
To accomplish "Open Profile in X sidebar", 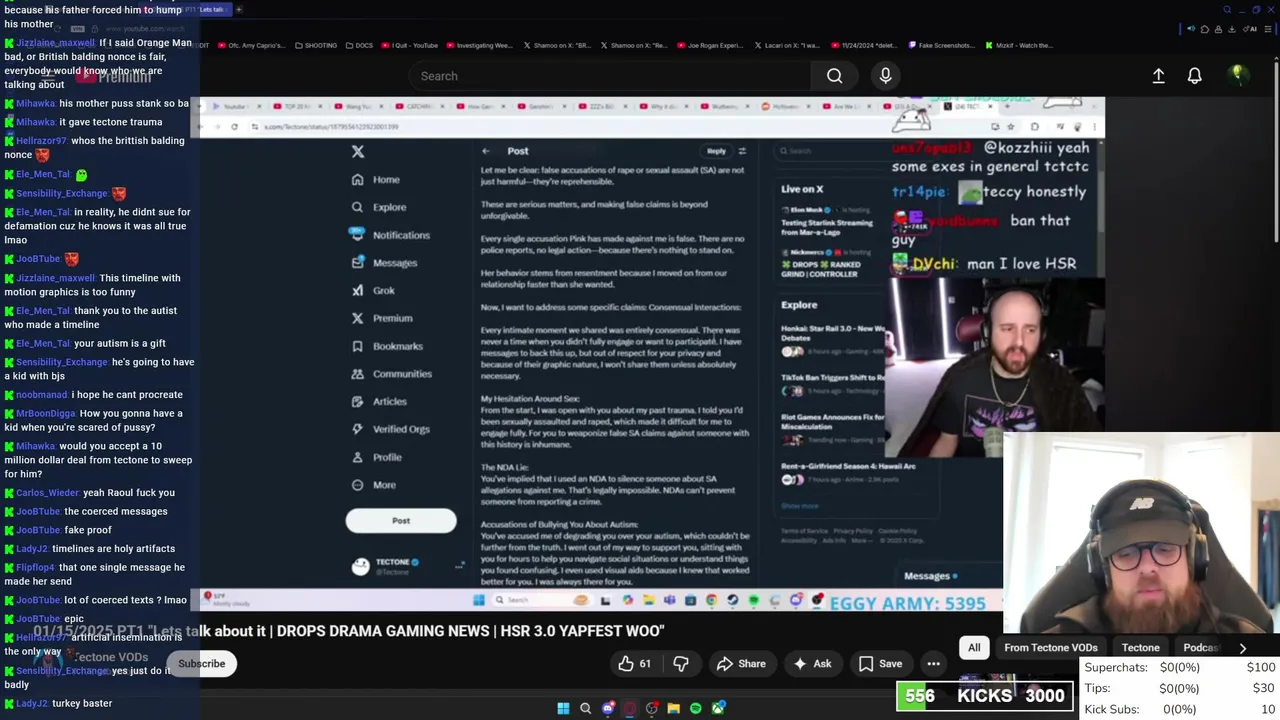I will click(x=376, y=457).
